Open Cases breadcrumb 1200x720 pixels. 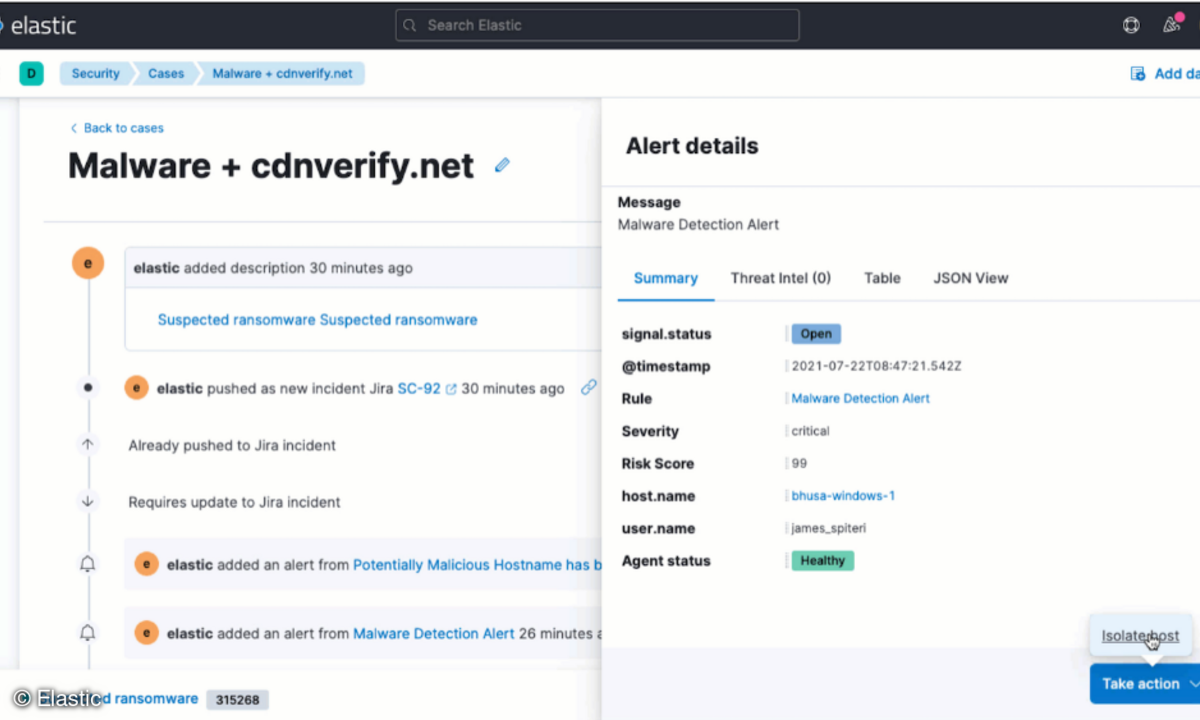166,73
